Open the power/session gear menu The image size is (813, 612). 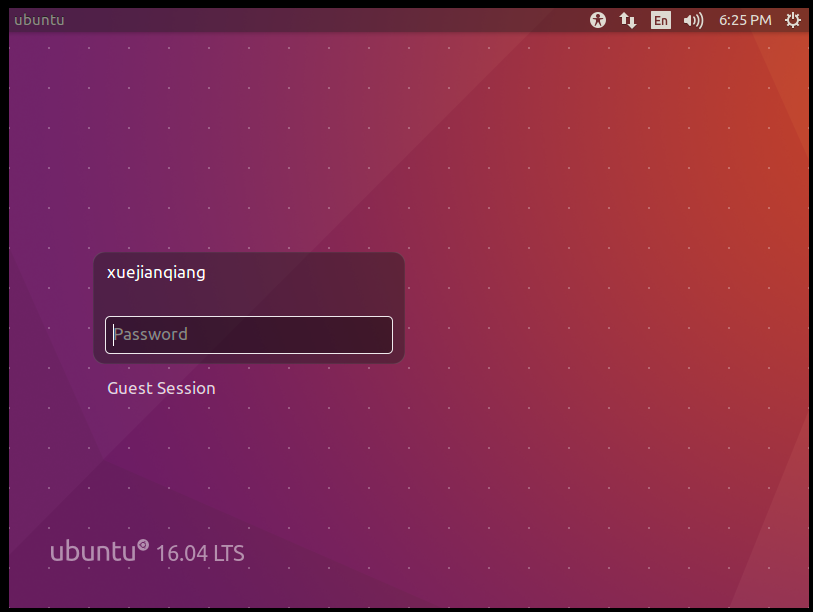tap(793, 20)
